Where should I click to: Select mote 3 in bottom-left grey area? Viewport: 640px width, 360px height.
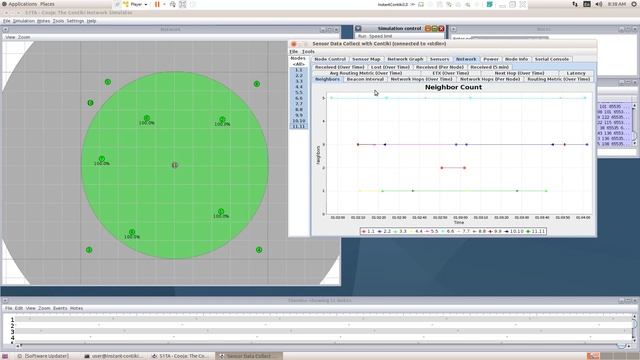click(89, 250)
